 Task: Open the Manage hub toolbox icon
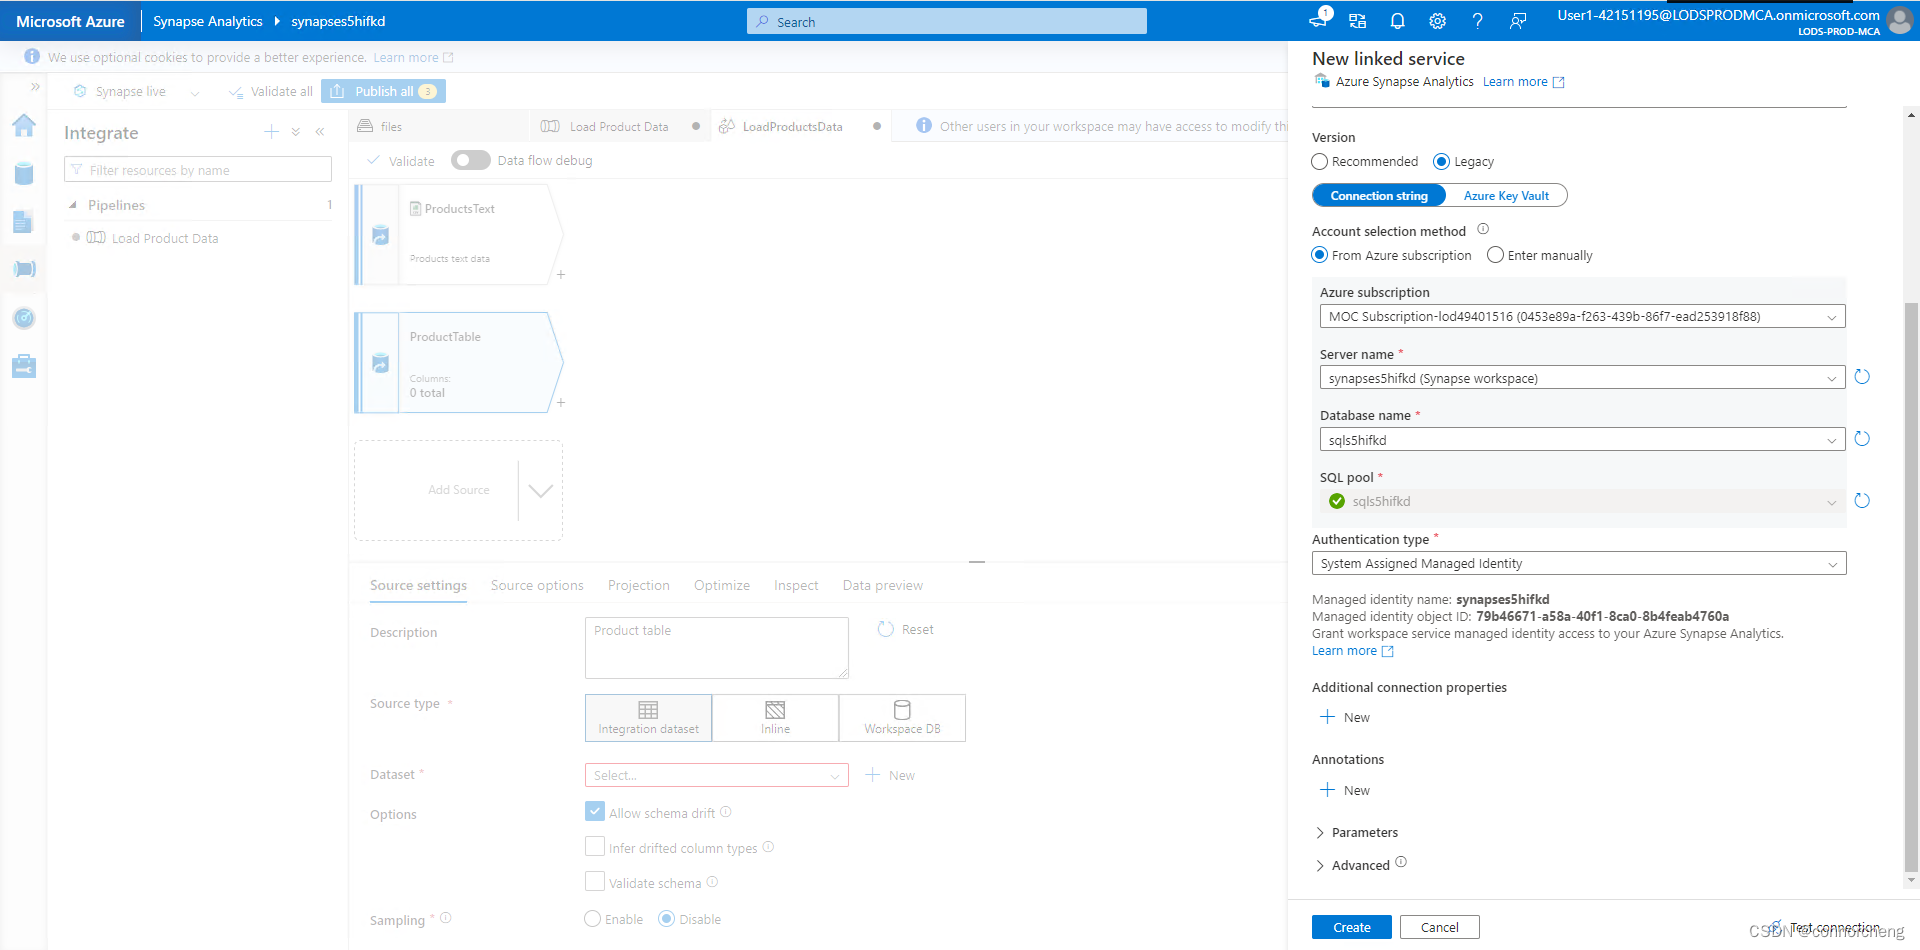point(24,366)
